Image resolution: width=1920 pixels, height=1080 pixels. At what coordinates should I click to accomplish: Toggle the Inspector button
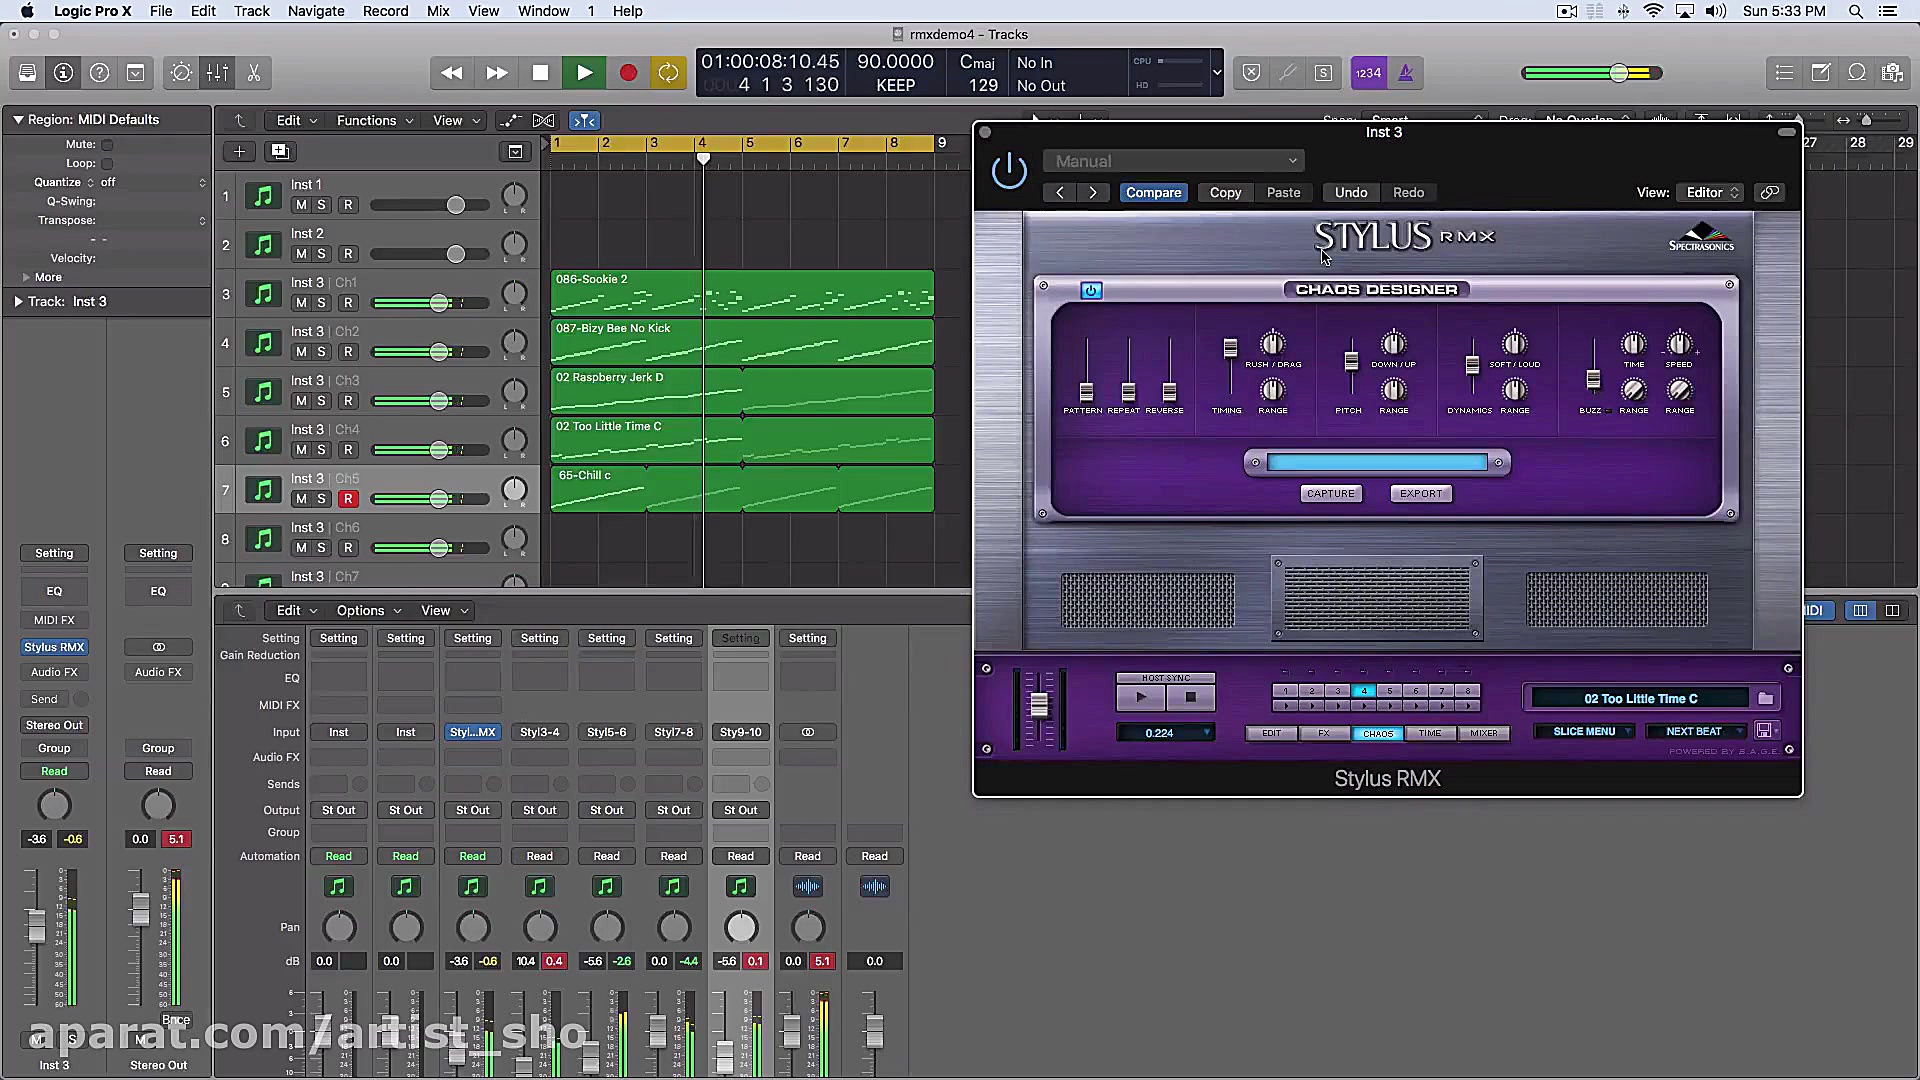pos(63,73)
